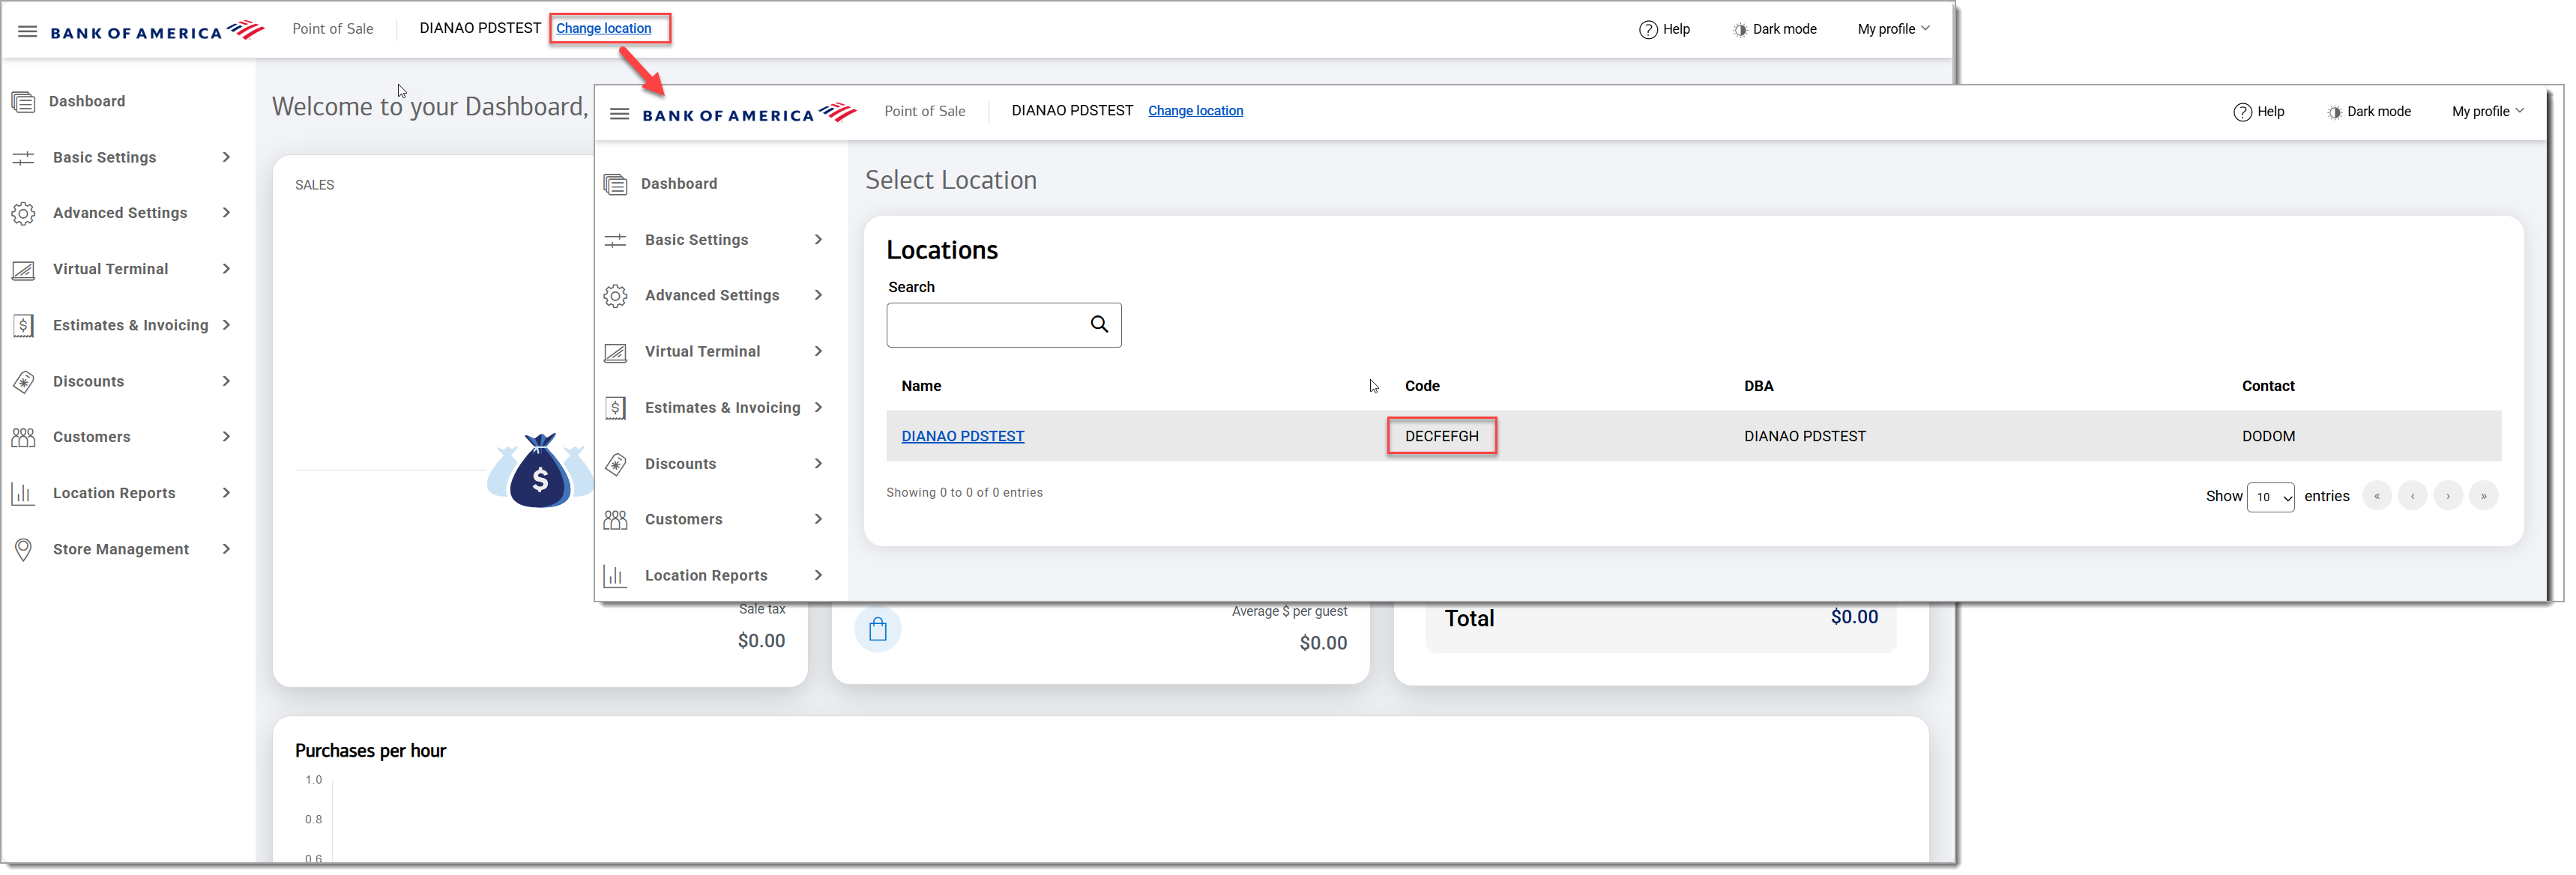Select the DECFEFGH code cell
The image size is (2576, 875).
(1442, 437)
